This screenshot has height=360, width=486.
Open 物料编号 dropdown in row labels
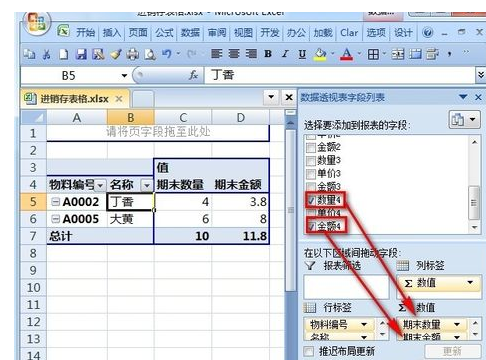(x=364, y=324)
